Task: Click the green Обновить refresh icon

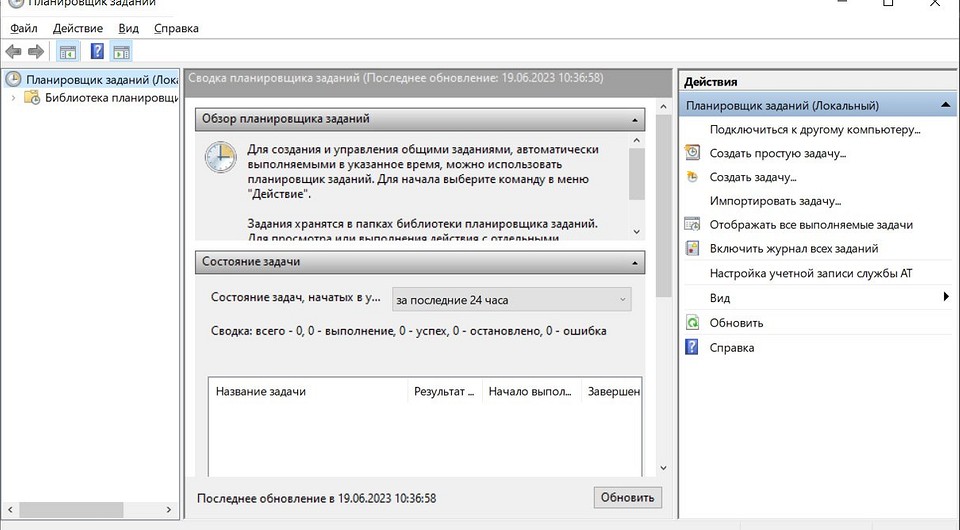Action: coord(692,323)
